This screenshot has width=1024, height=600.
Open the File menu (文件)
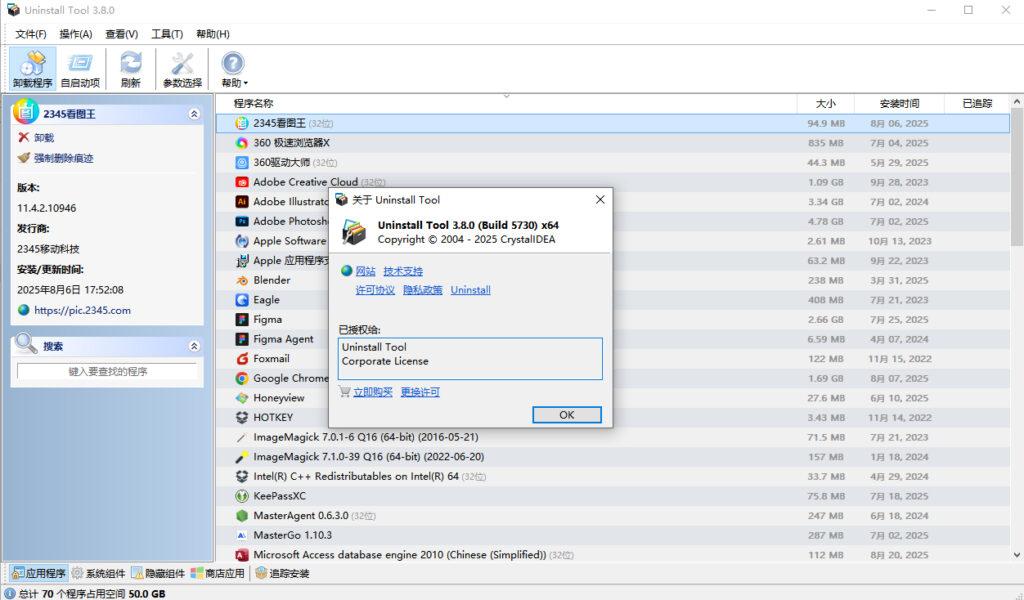(31, 34)
